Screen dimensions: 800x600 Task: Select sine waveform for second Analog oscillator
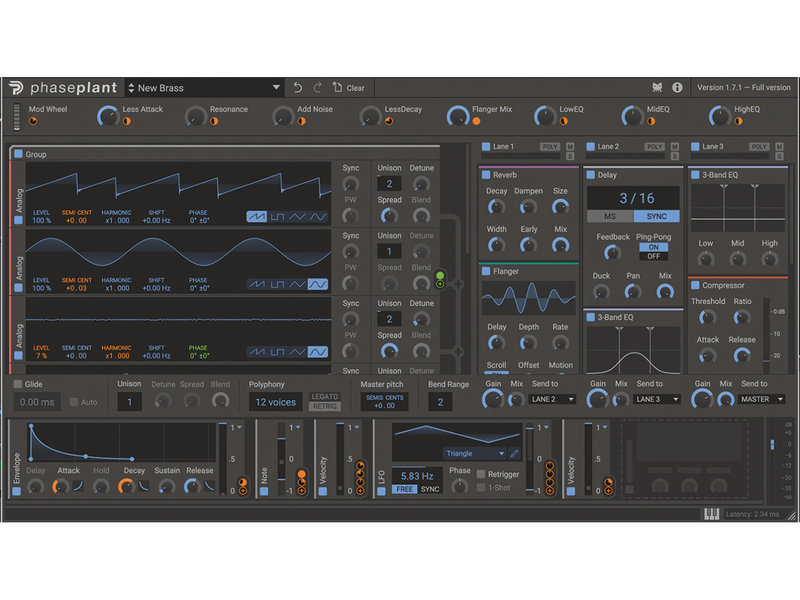pyautogui.click(x=317, y=284)
